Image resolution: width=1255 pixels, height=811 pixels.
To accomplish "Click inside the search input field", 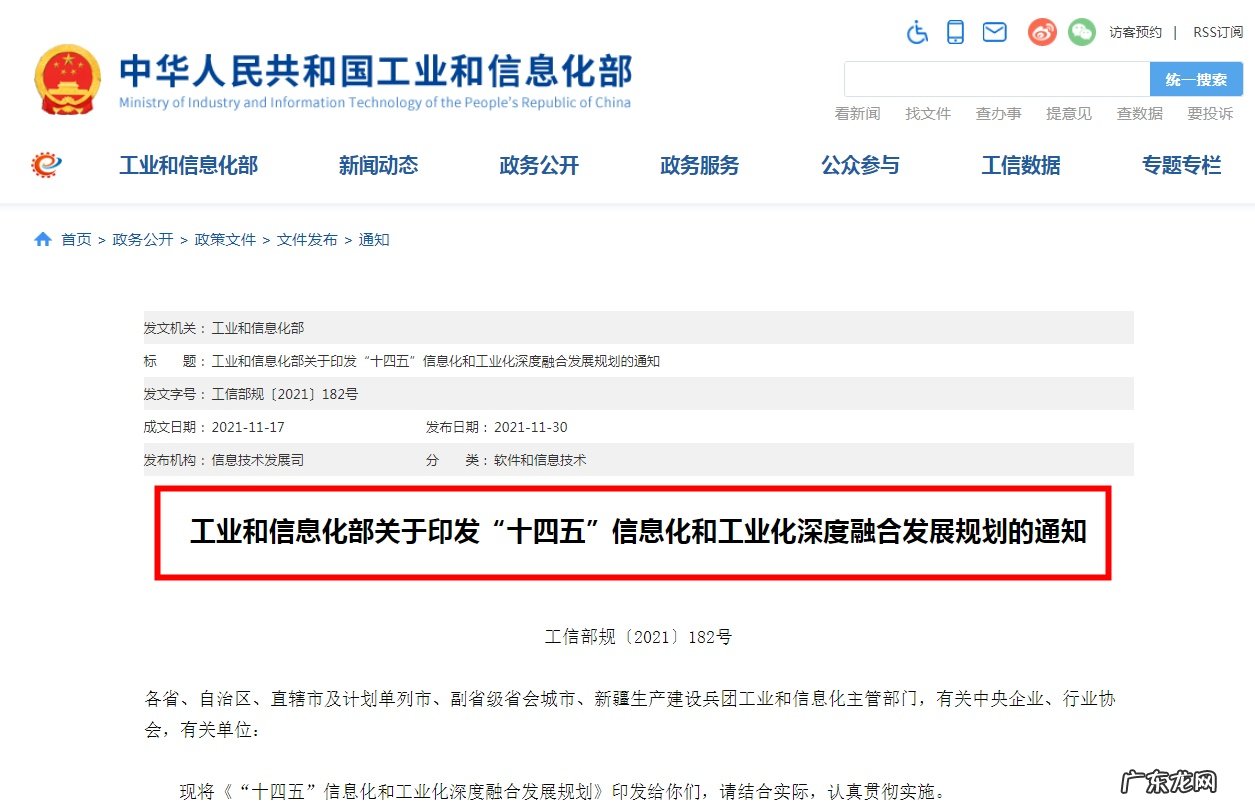I will (x=995, y=79).
